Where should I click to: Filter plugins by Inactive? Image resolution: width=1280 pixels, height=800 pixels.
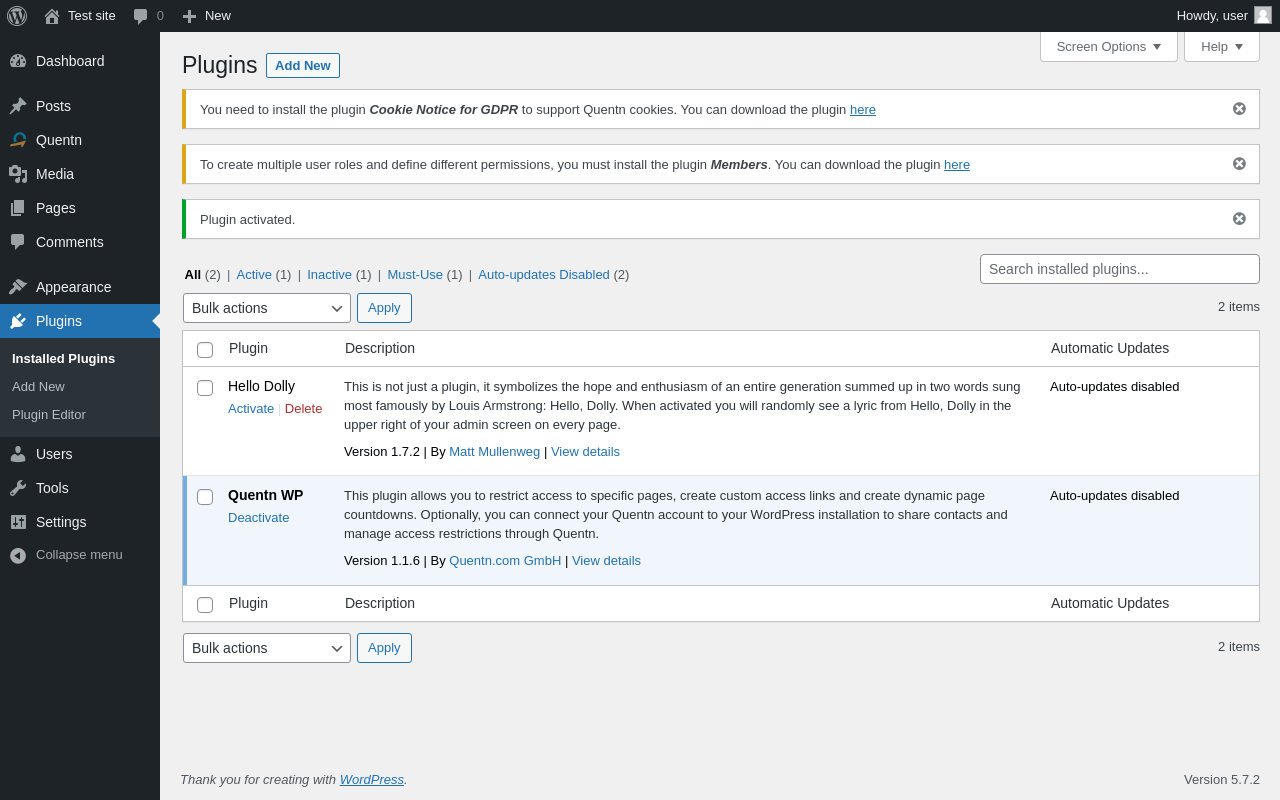[x=329, y=275]
